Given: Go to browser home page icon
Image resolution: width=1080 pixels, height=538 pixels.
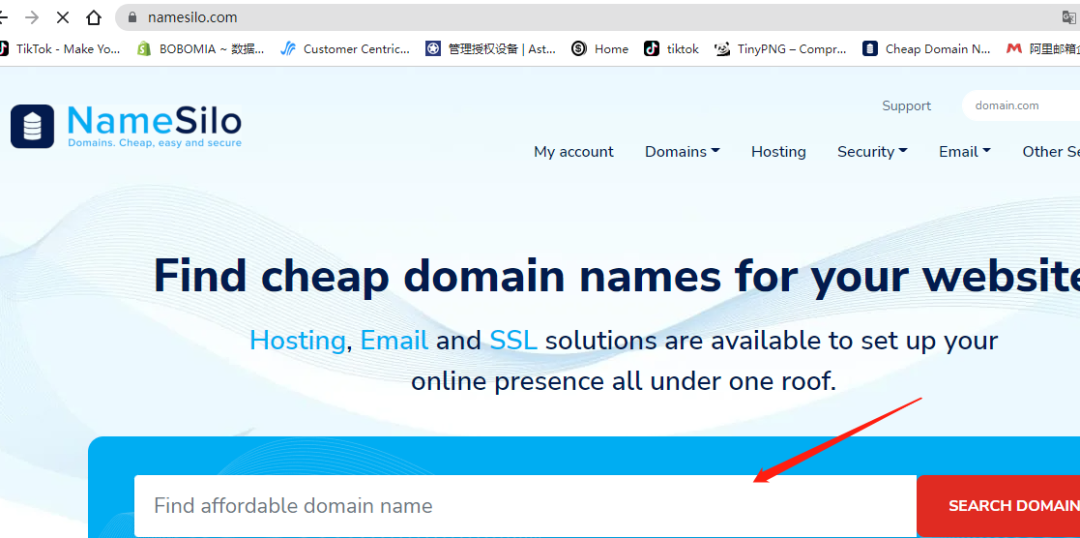Looking at the screenshot, I should 94,17.
